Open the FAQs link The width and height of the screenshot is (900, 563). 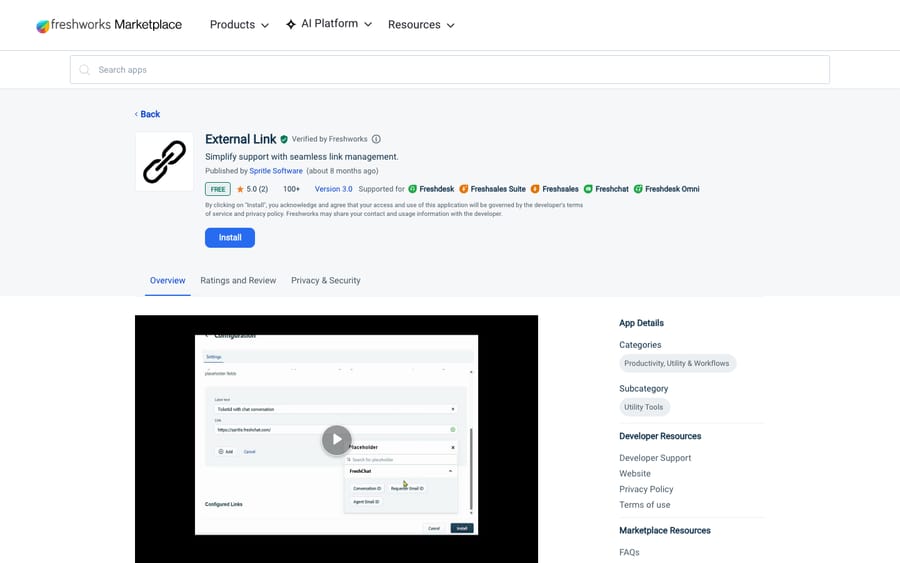(629, 552)
